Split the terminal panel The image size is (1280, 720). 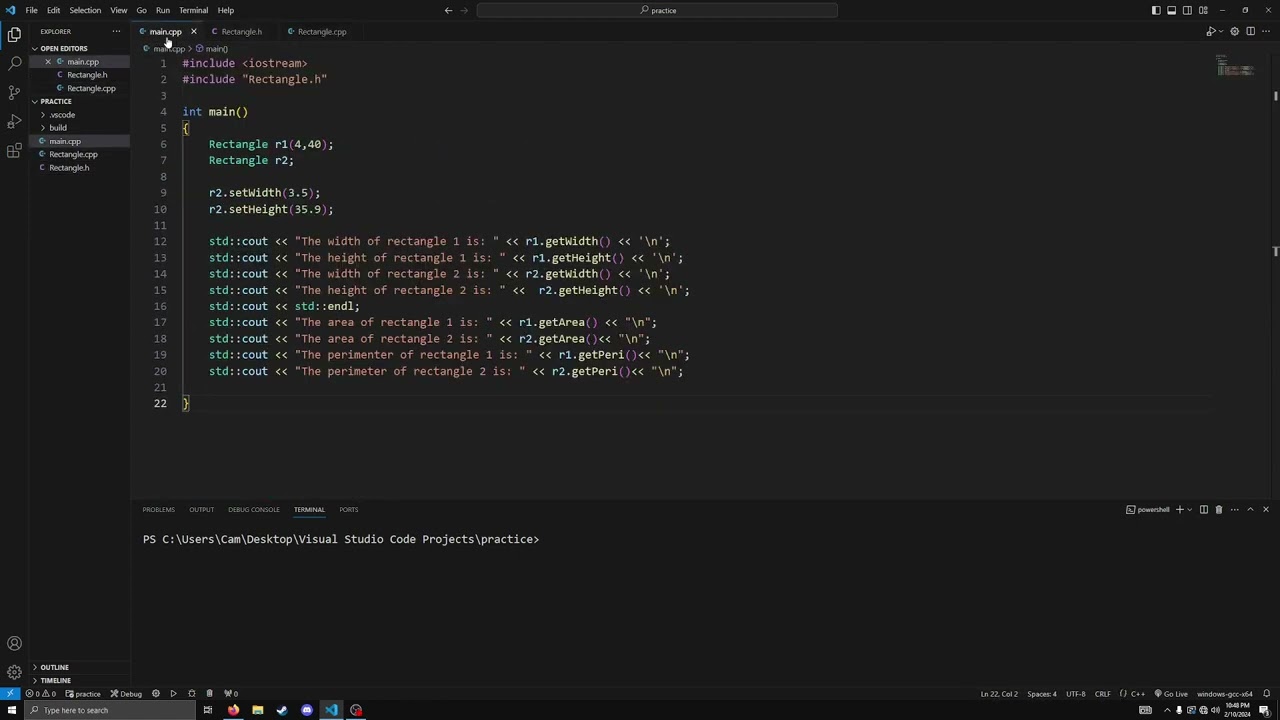(1204, 510)
